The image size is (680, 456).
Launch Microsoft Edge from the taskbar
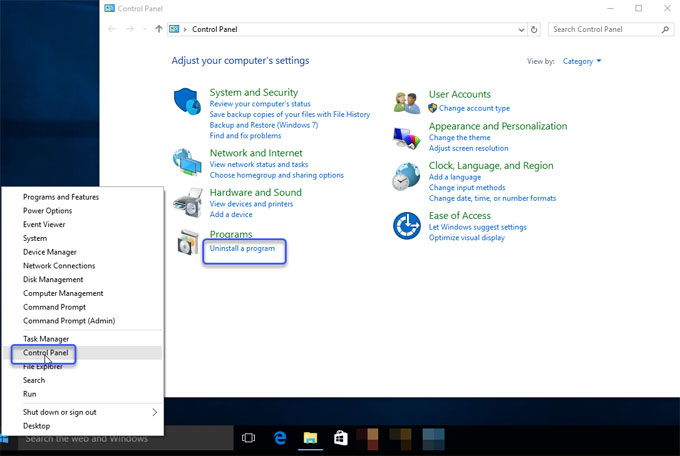point(280,438)
